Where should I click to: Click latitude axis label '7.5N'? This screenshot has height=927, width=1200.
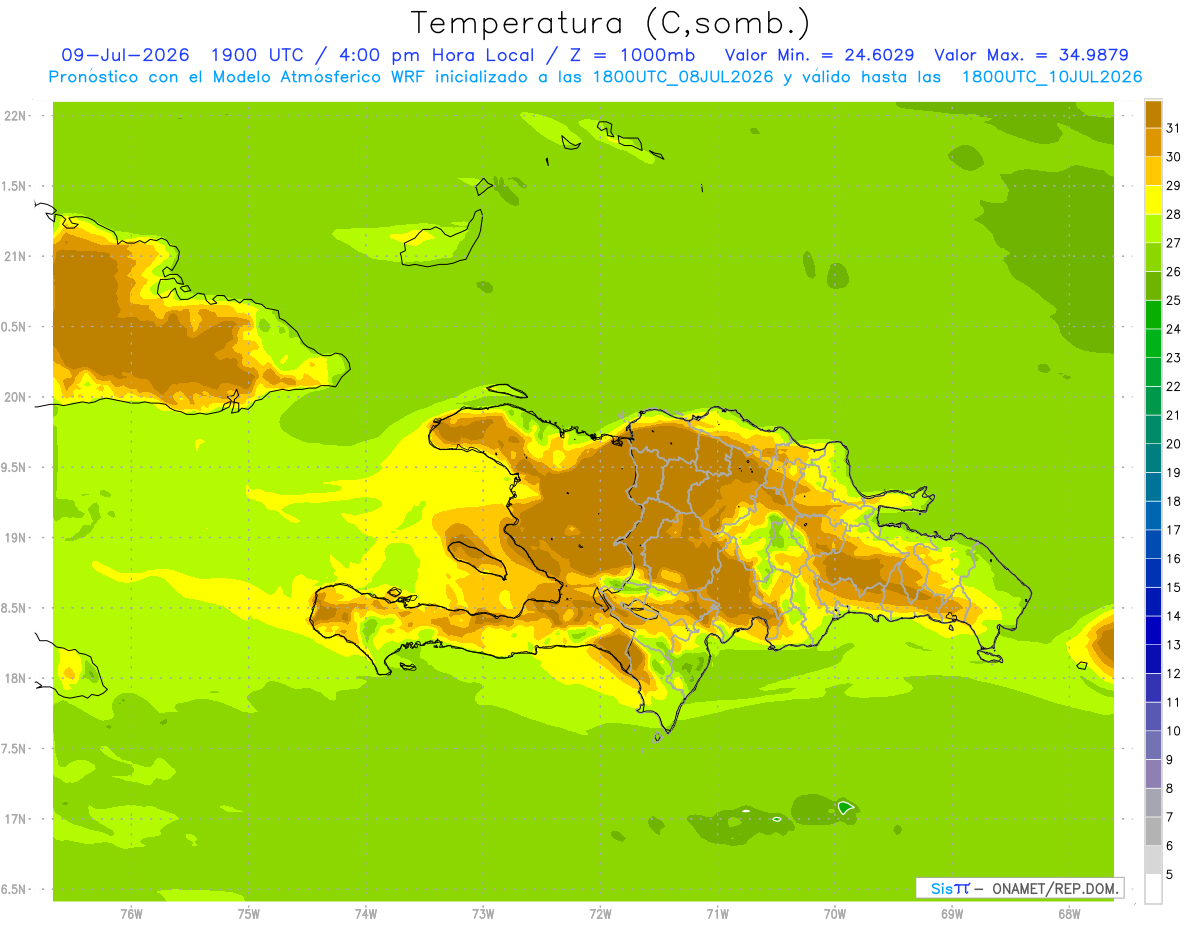click(14, 749)
